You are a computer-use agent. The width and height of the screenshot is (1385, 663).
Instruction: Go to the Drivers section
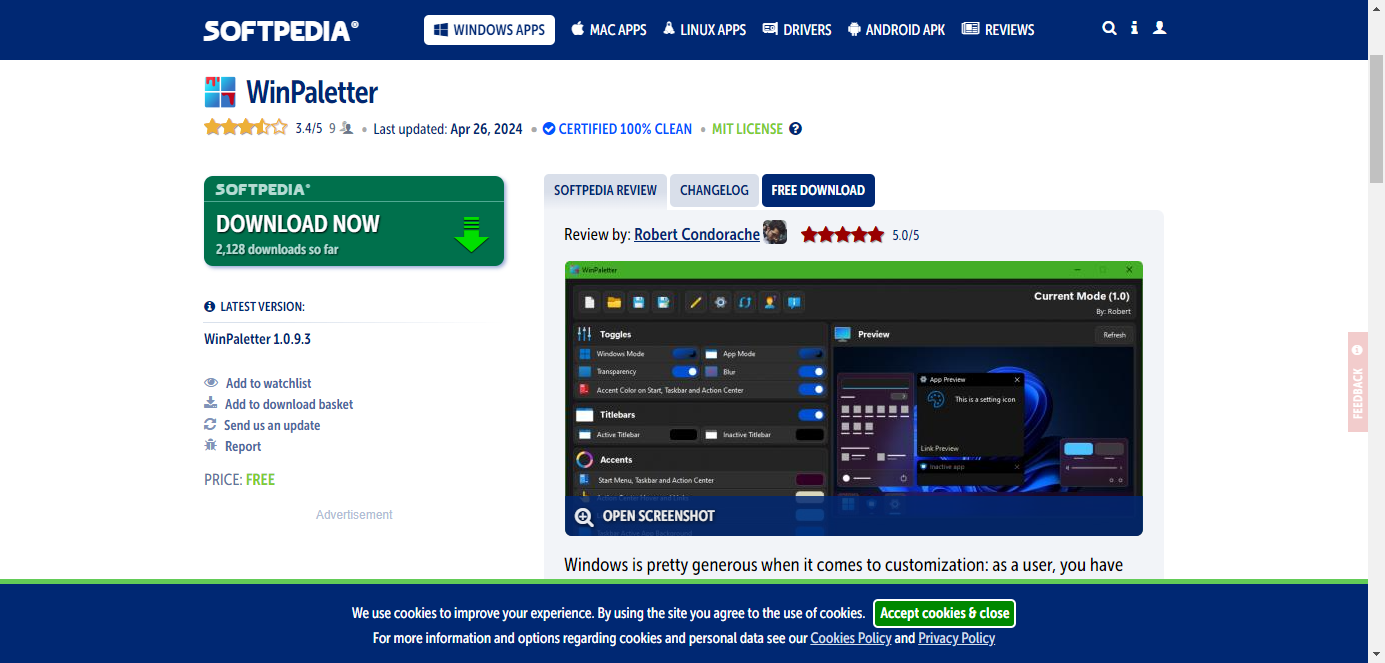coord(797,30)
